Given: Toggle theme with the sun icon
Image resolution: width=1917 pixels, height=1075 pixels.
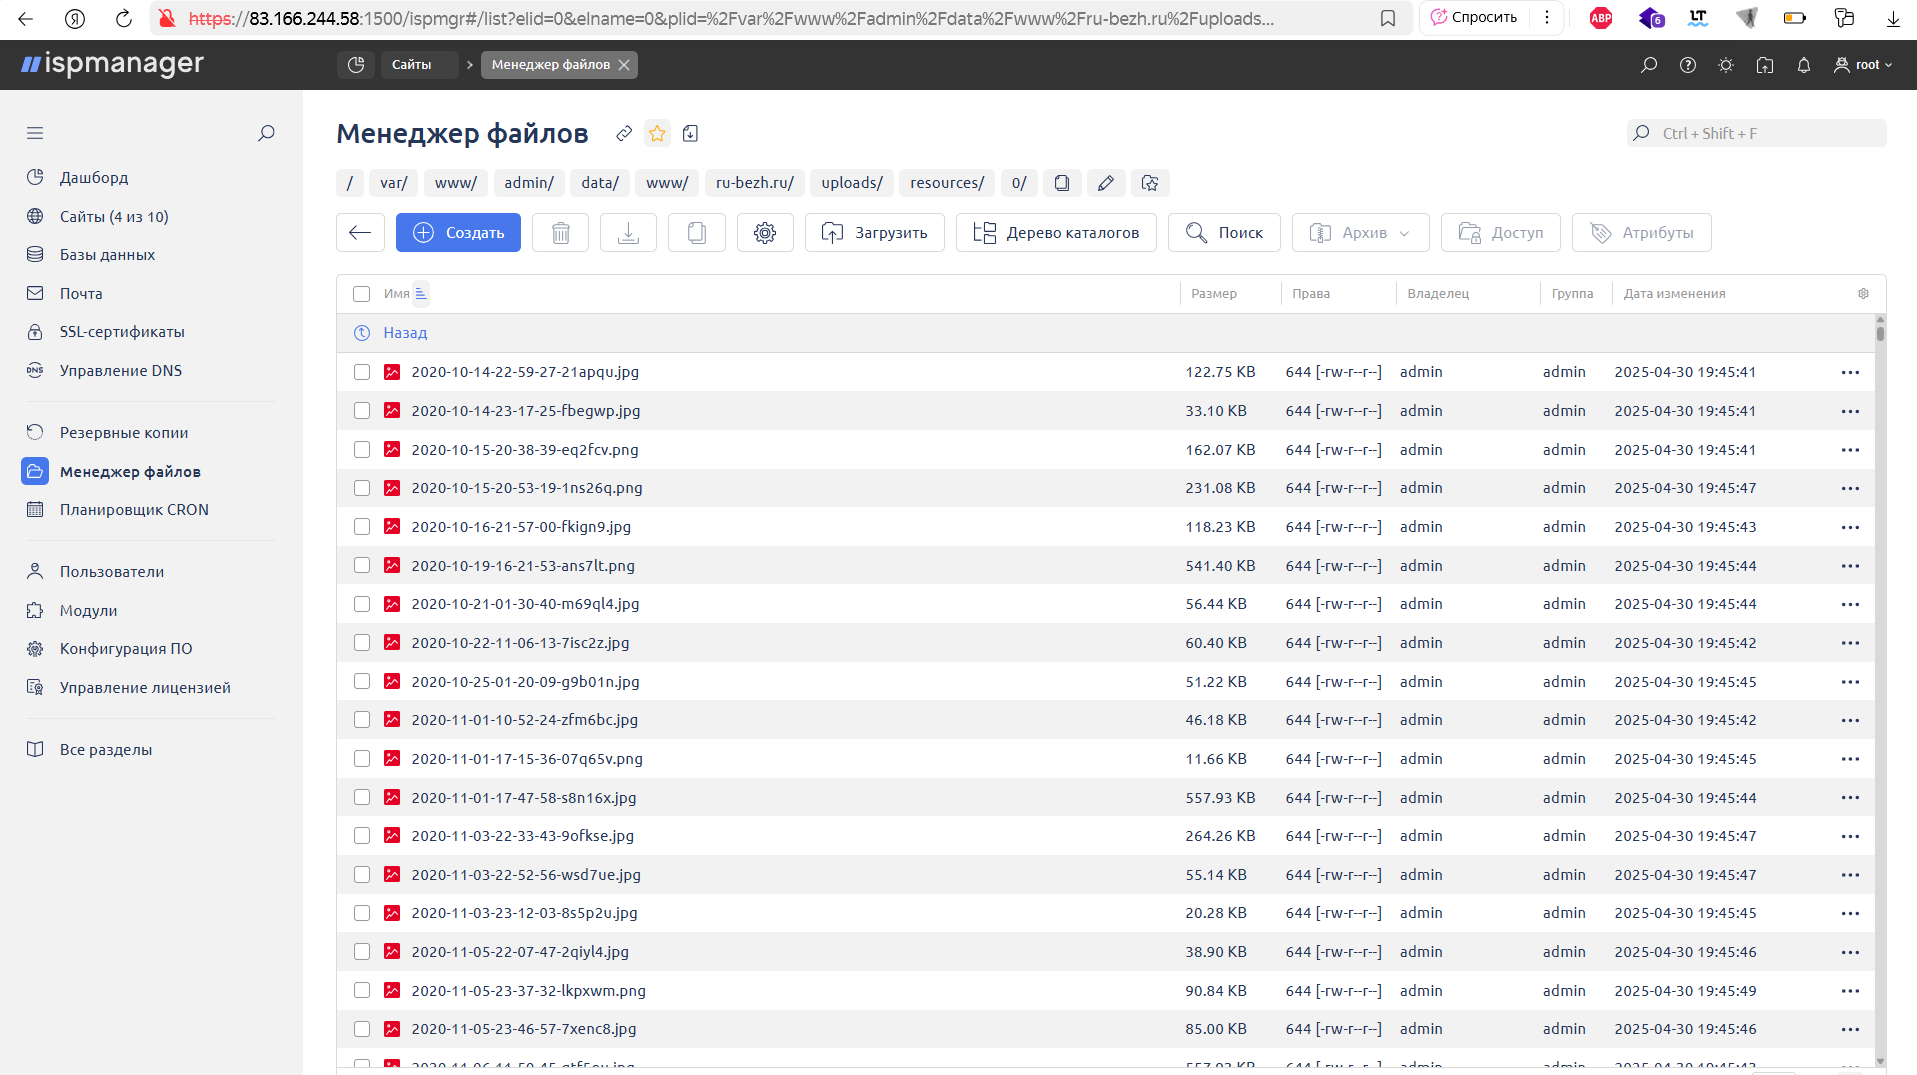Looking at the screenshot, I should 1726,65.
